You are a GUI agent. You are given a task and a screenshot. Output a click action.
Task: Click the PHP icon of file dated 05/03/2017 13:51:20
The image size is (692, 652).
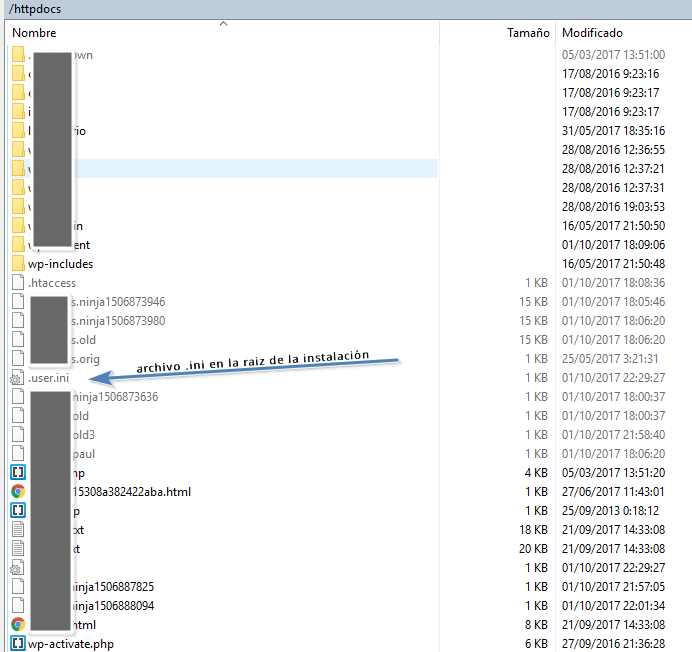[x=18, y=472]
